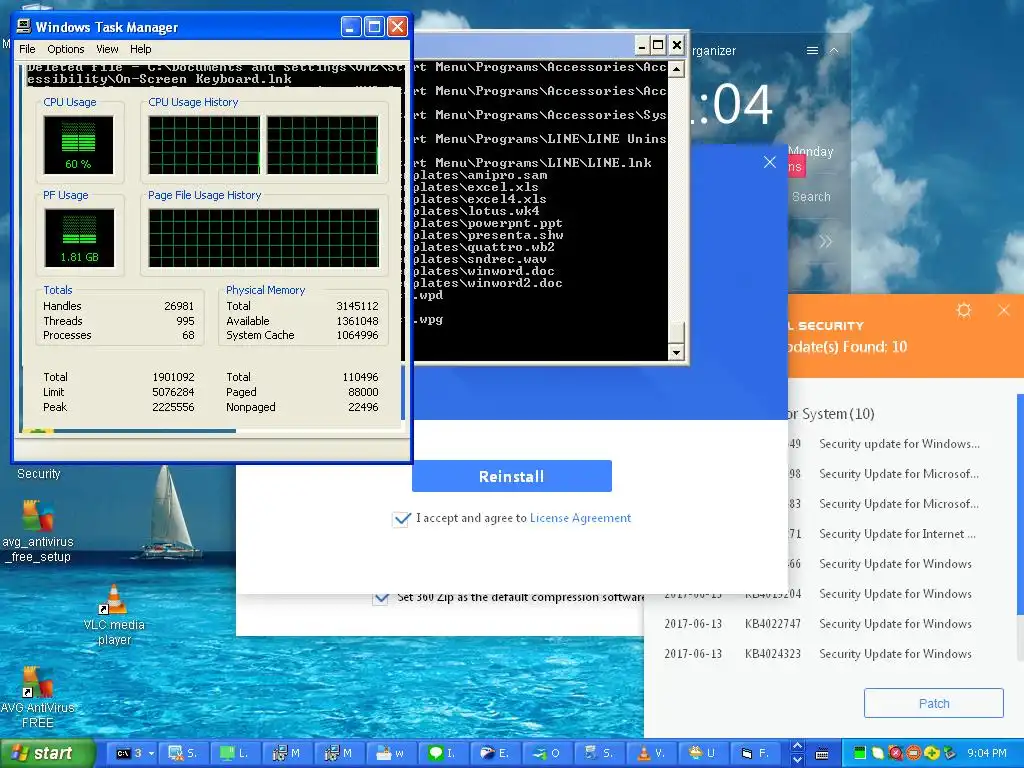This screenshot has height=768, width=1024.
Task: Switch to the 'S.' monitor taskbar button
Action: (x=183, y=754)
